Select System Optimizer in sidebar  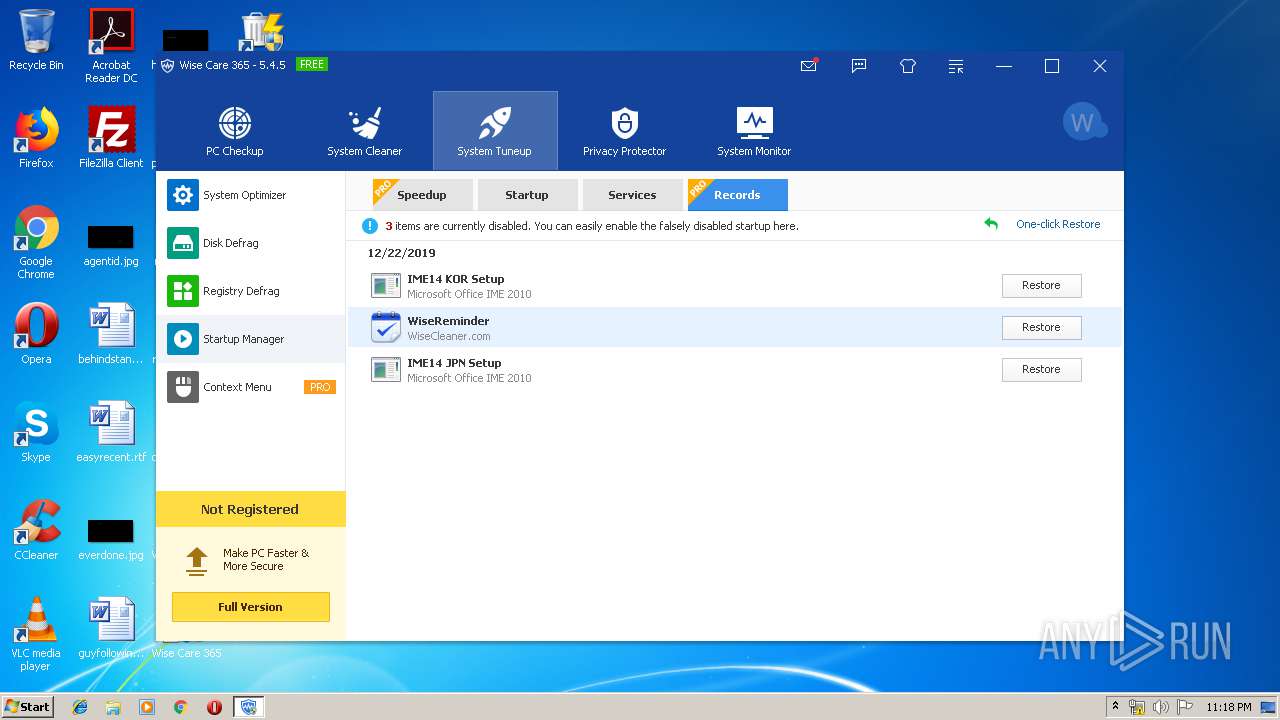coord(251,195)
